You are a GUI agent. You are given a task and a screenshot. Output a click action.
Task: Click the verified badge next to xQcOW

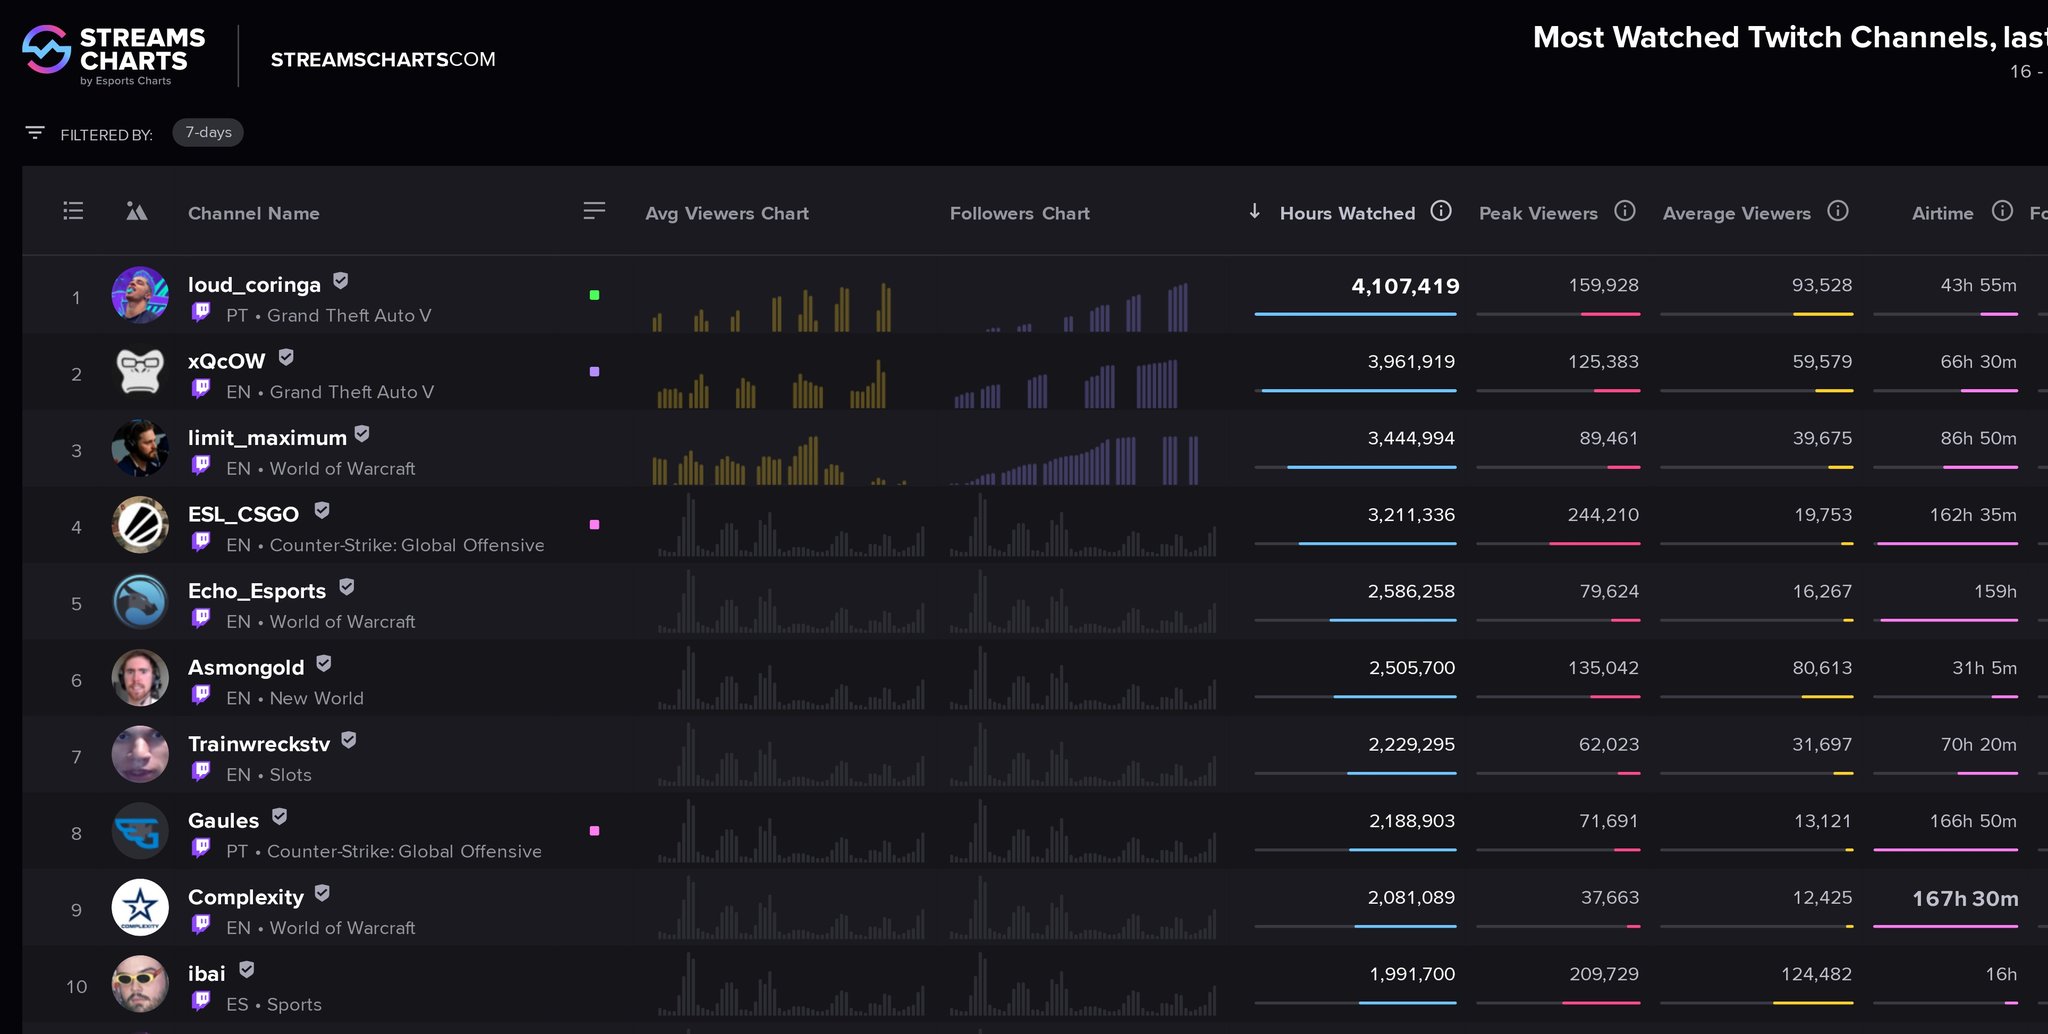286,357
